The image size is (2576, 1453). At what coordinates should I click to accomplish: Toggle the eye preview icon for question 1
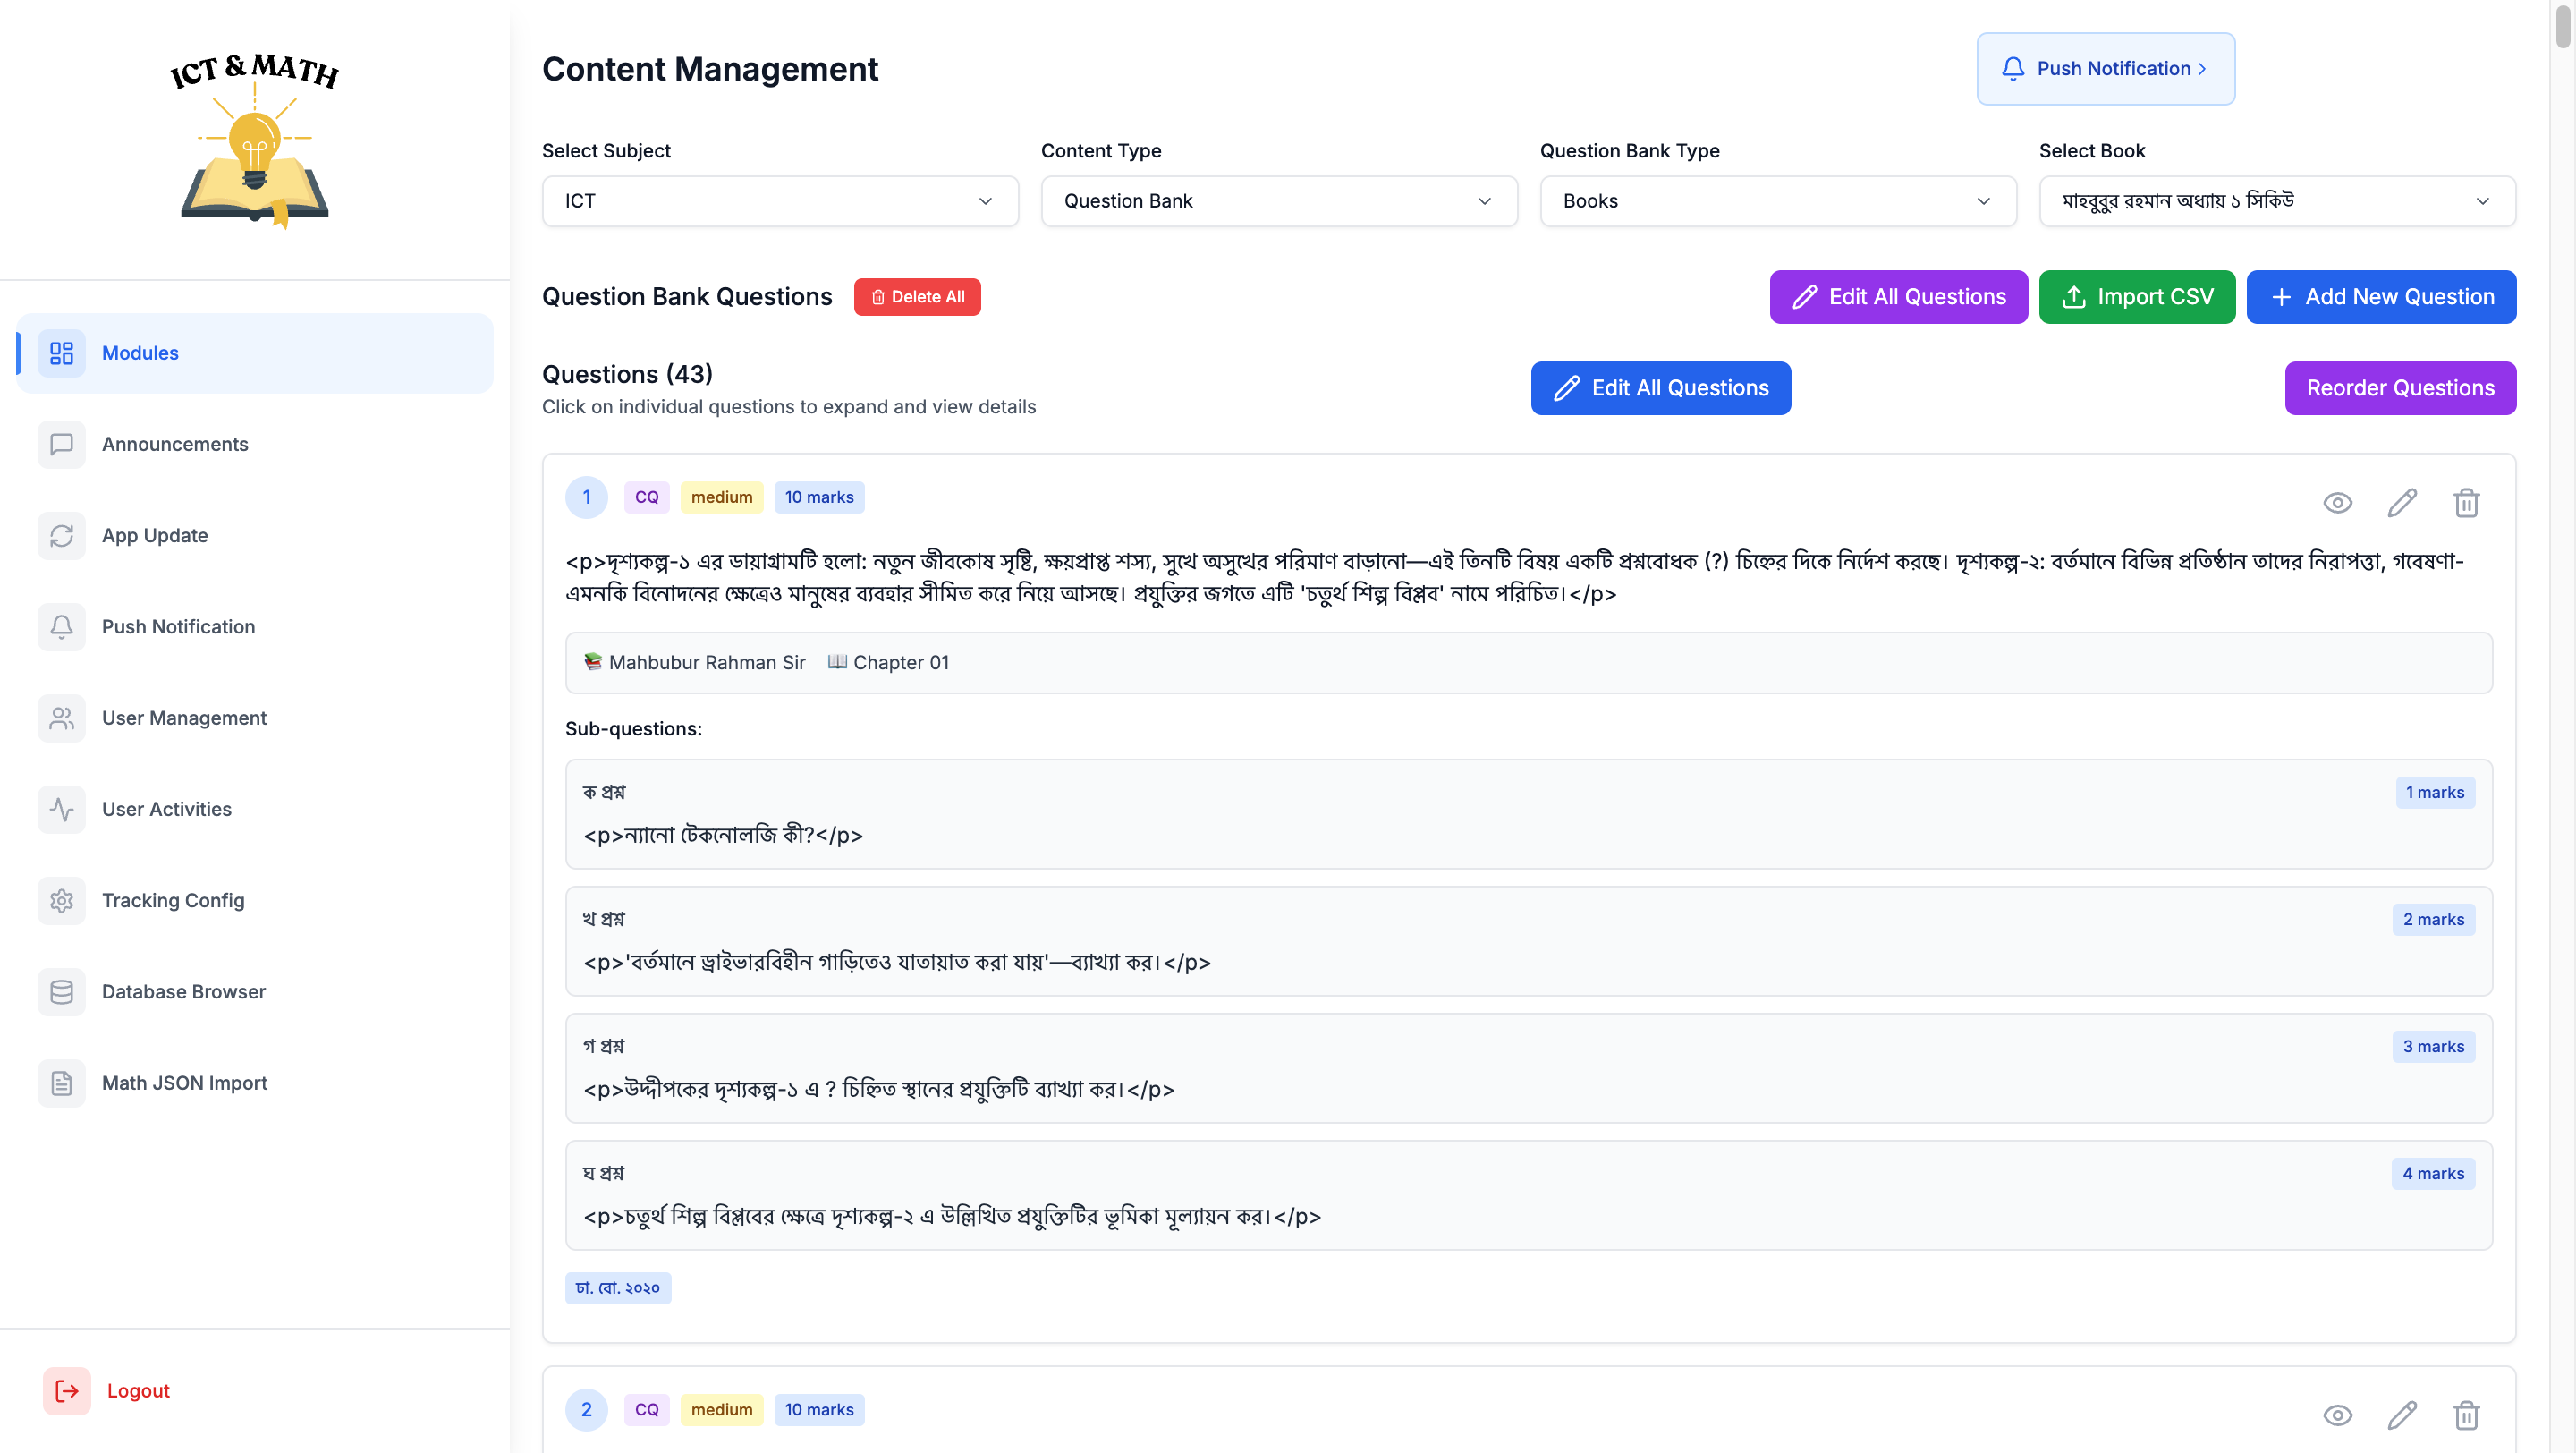click(2337, 503)
